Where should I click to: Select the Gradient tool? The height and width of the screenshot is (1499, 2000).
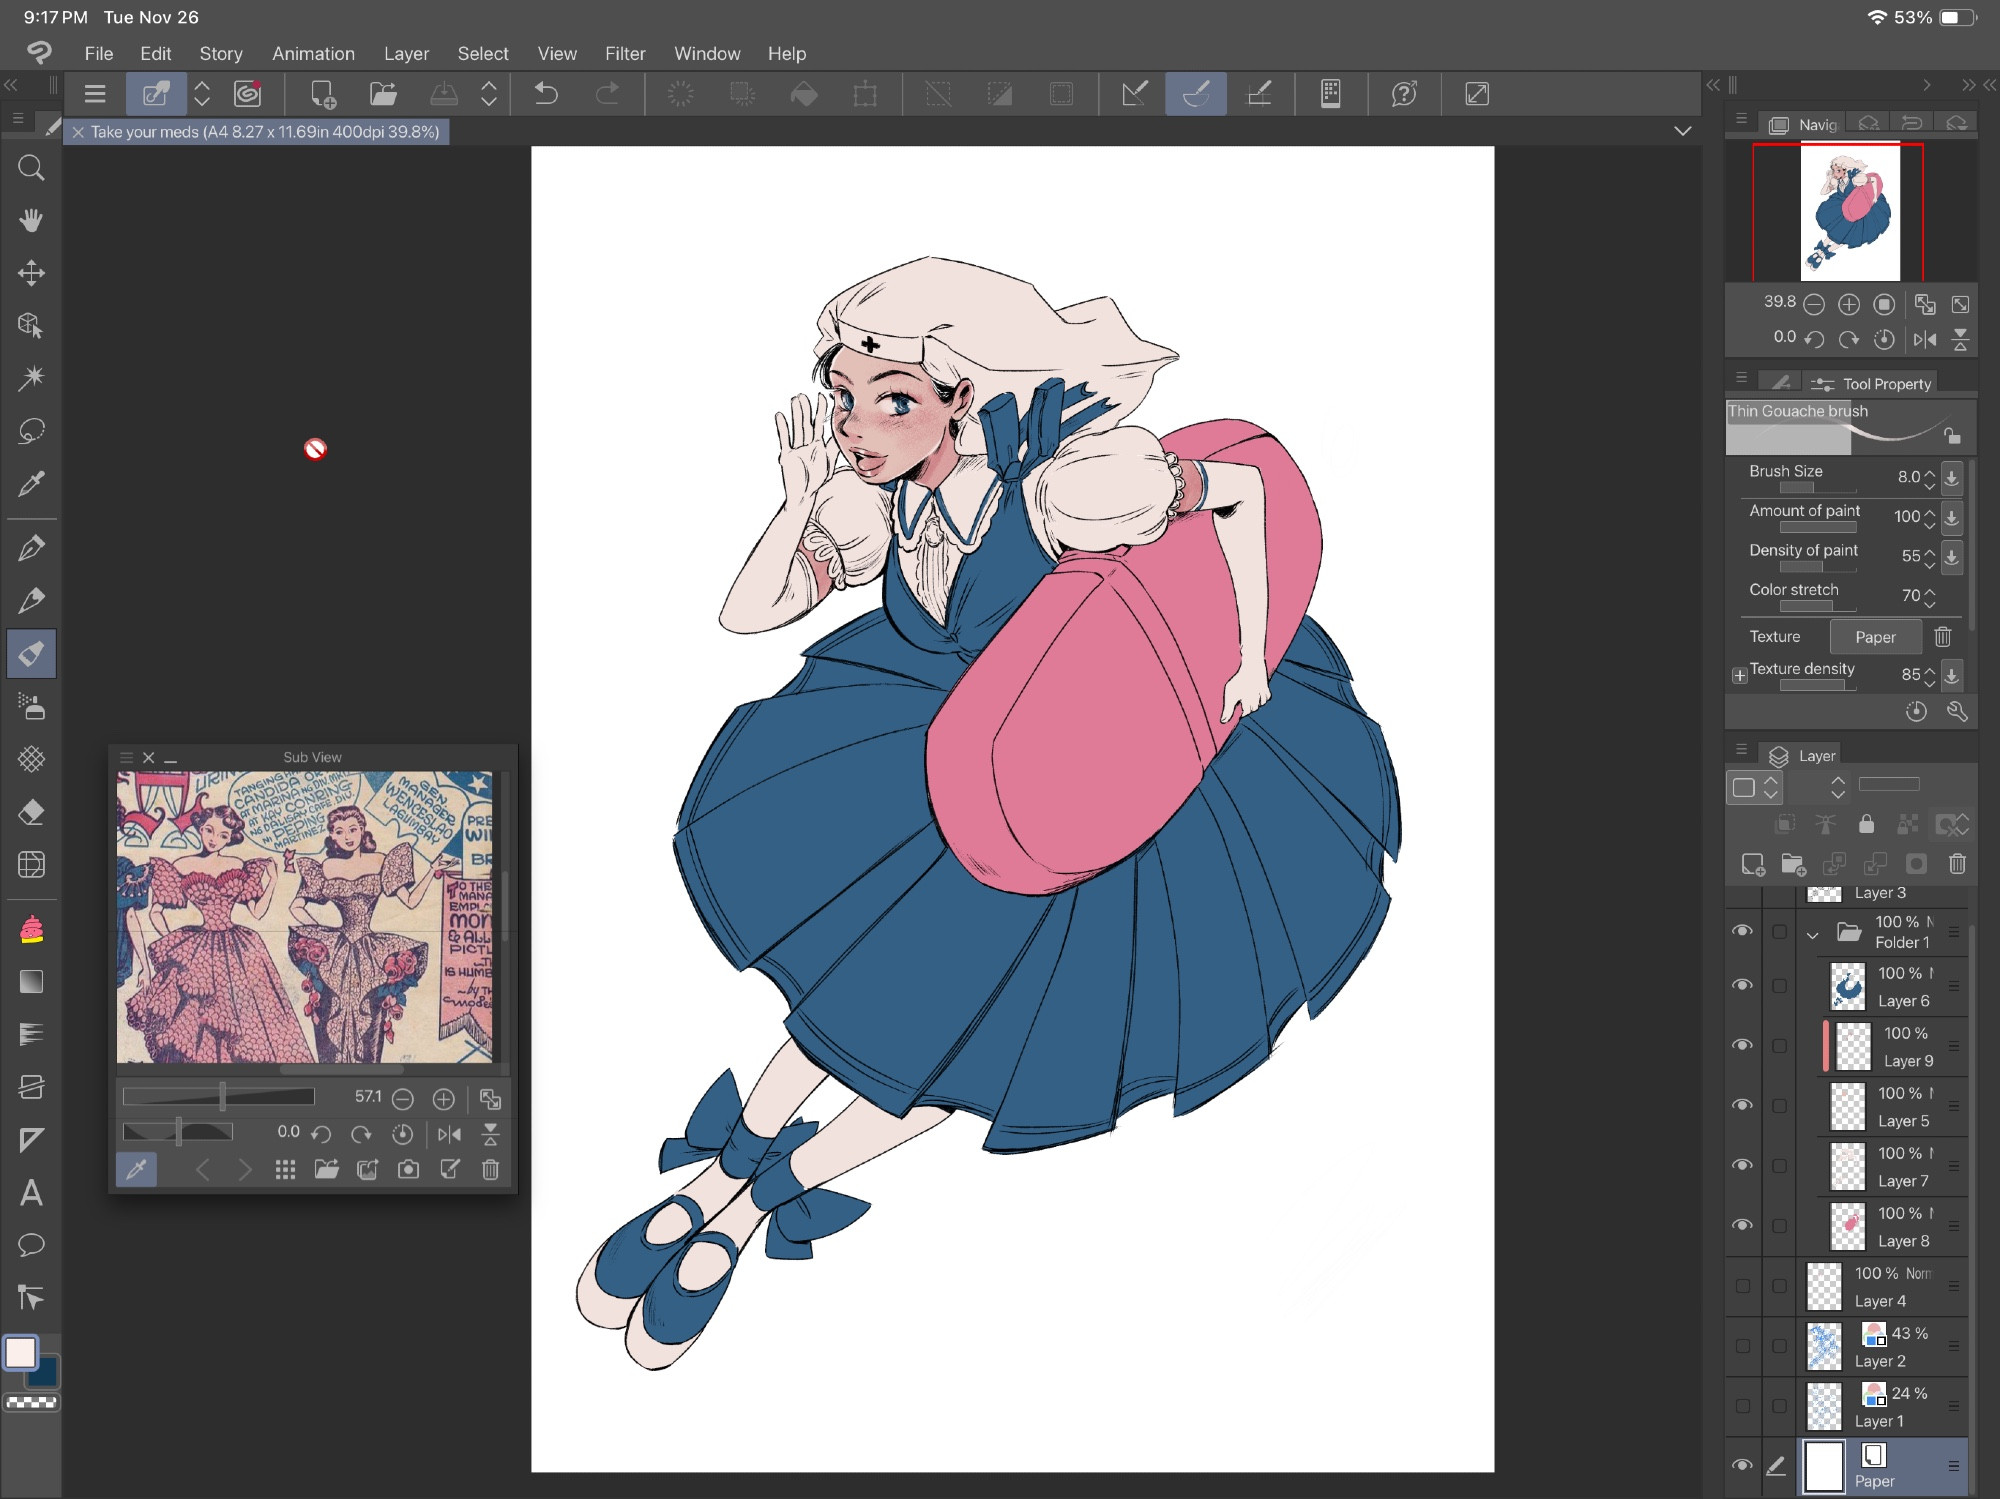tap(31, 982)
